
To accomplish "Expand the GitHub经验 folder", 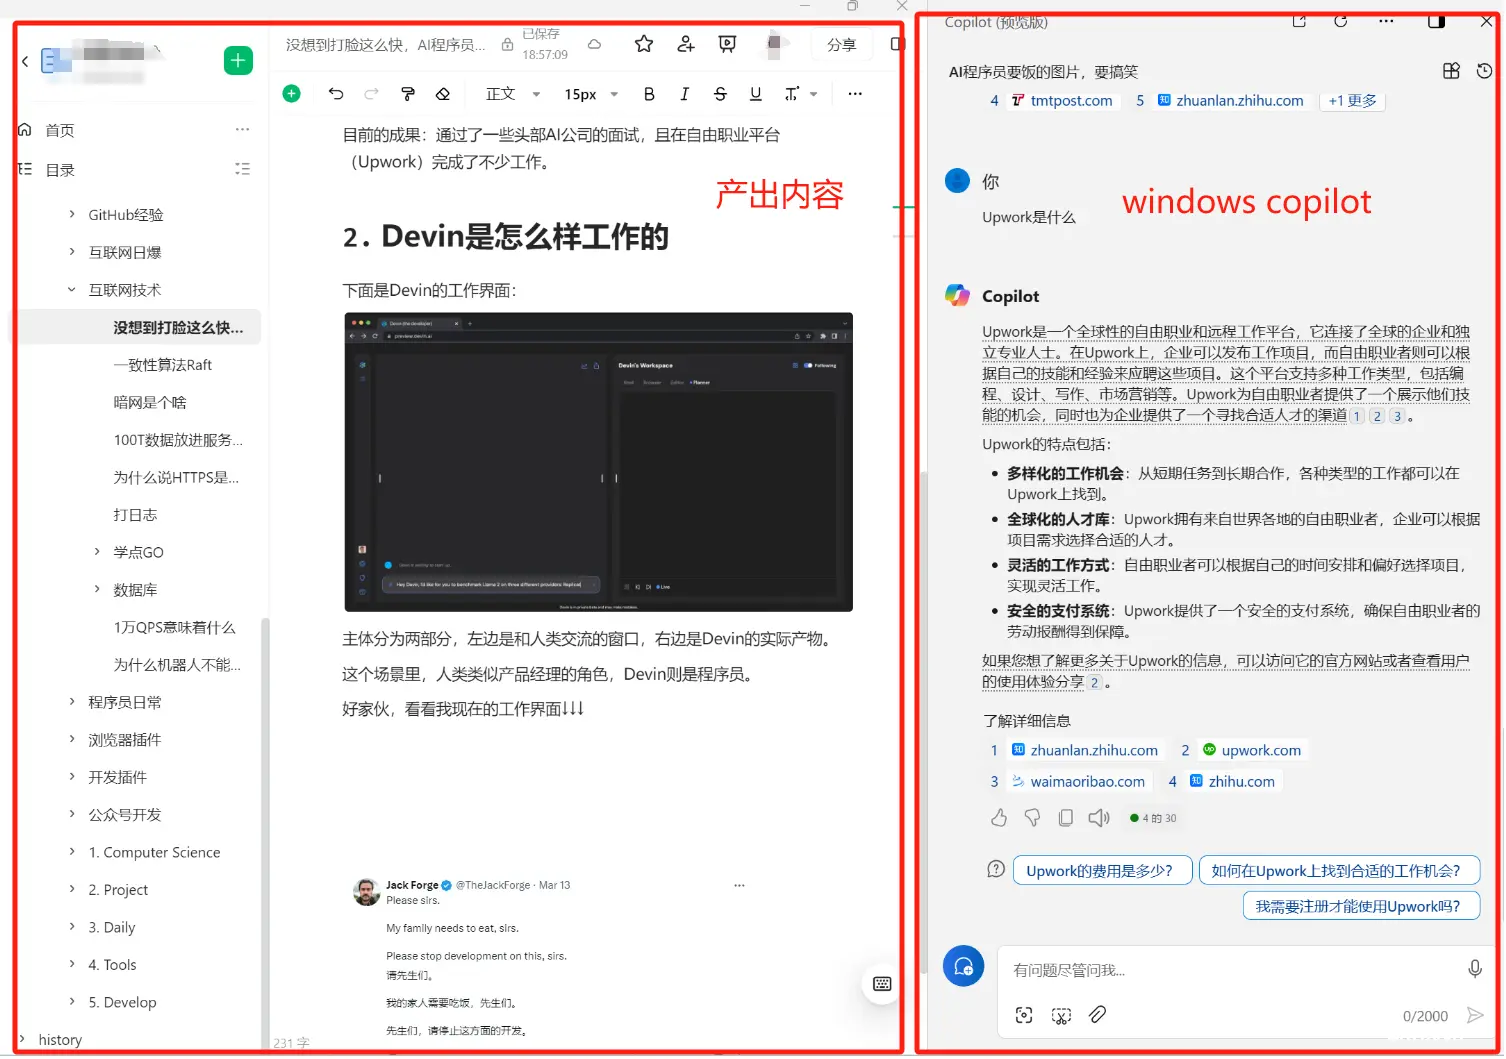I will [72, 214].
